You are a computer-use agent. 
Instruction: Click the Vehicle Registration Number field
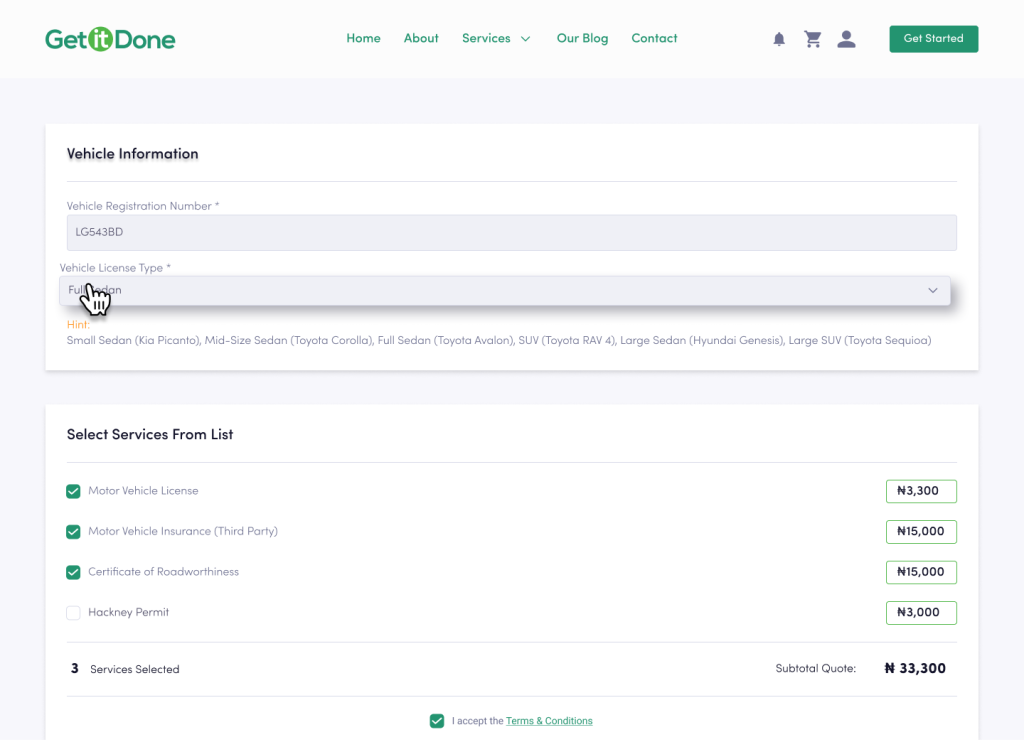(x=511, y=233)
